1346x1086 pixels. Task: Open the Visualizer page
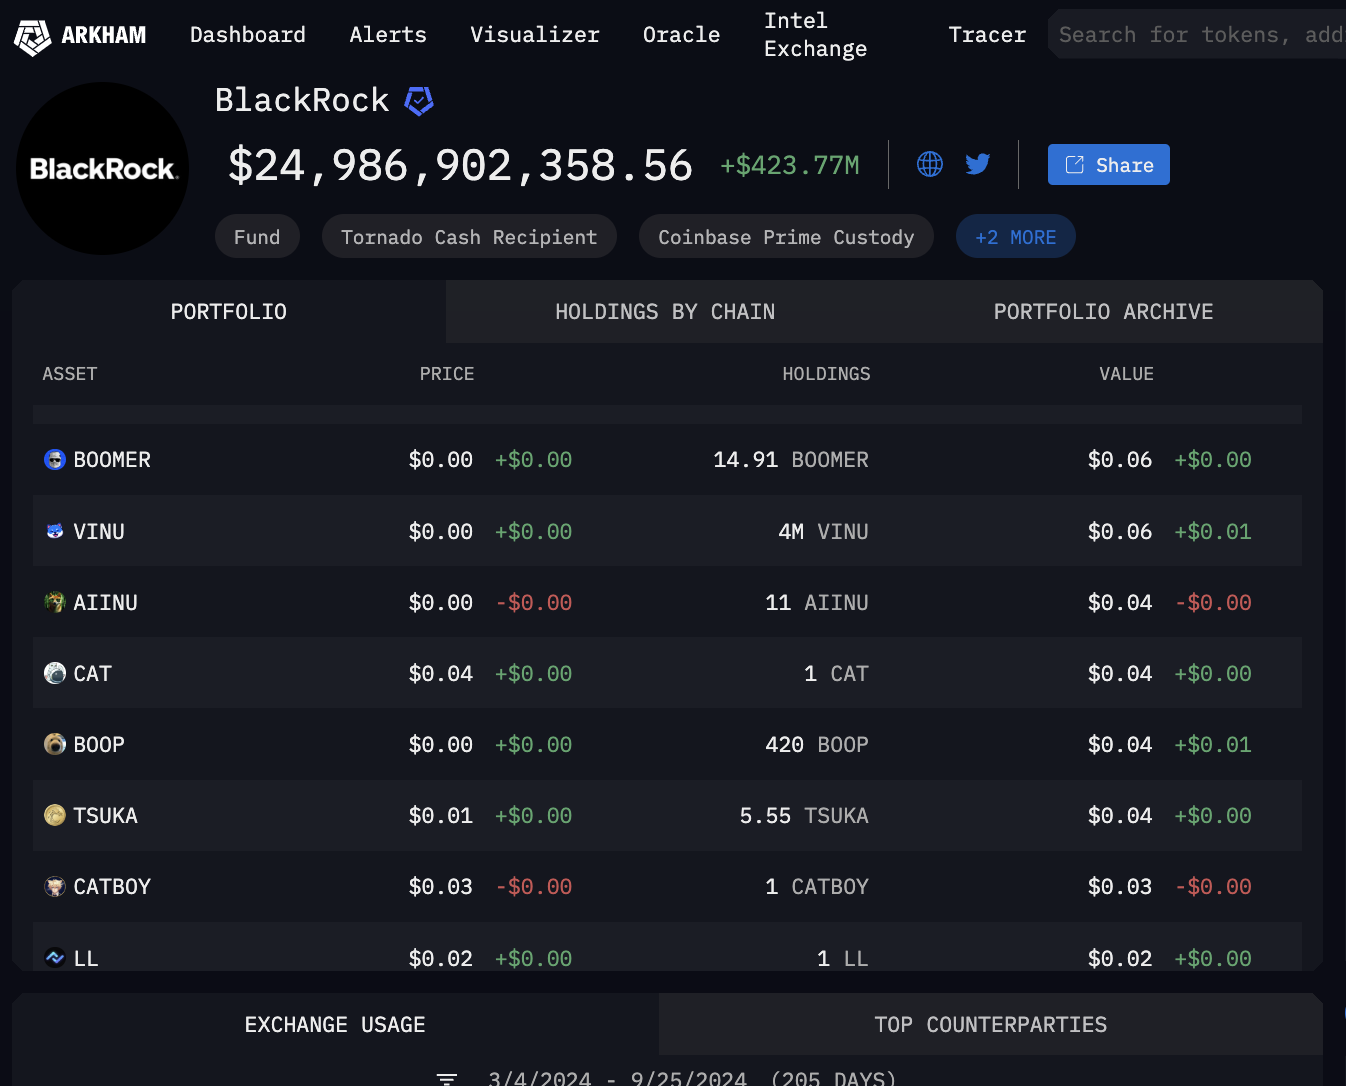point(535,35)
